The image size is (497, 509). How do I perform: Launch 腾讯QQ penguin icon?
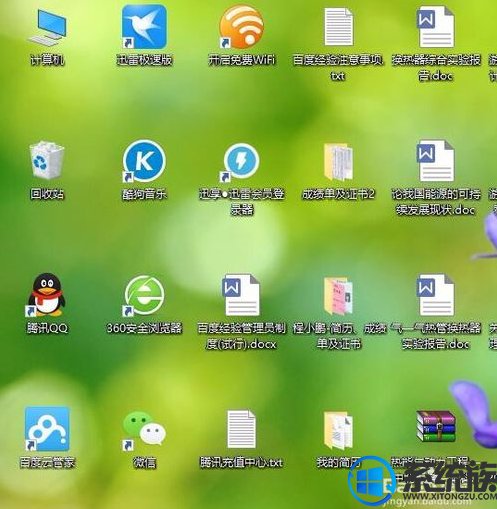pos(46,295)
